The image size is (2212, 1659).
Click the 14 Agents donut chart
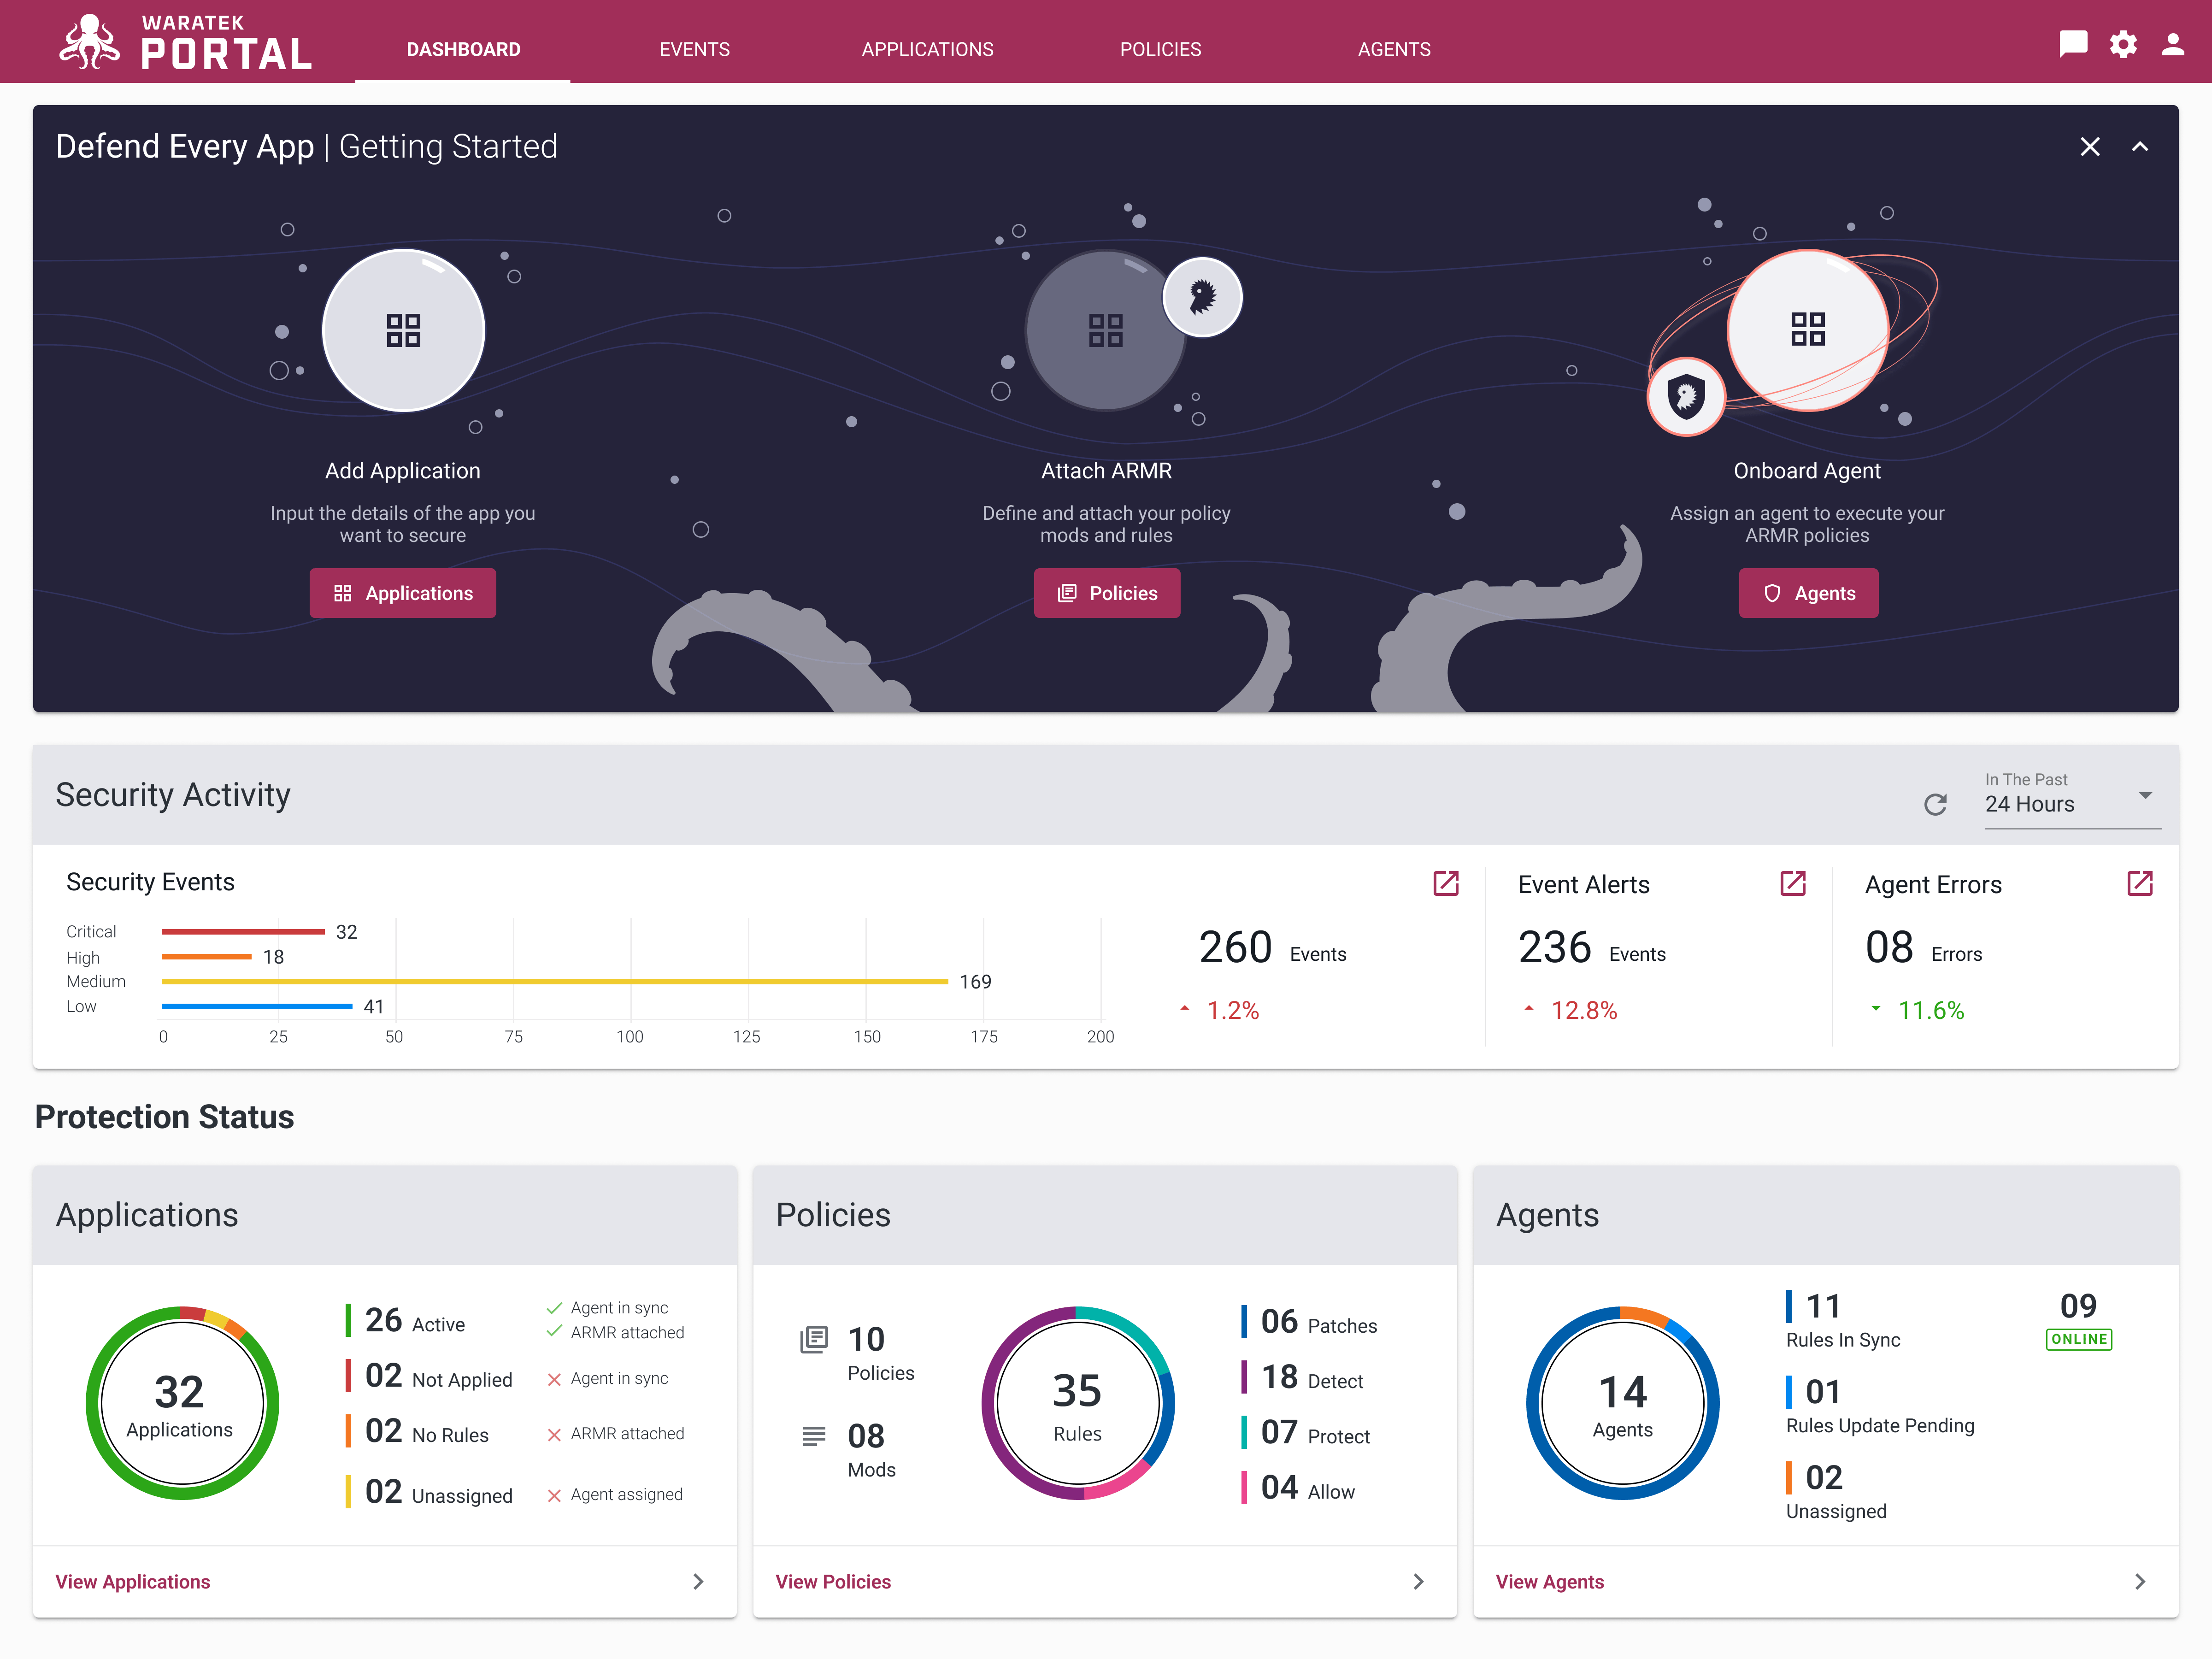click(1622, 1402)
